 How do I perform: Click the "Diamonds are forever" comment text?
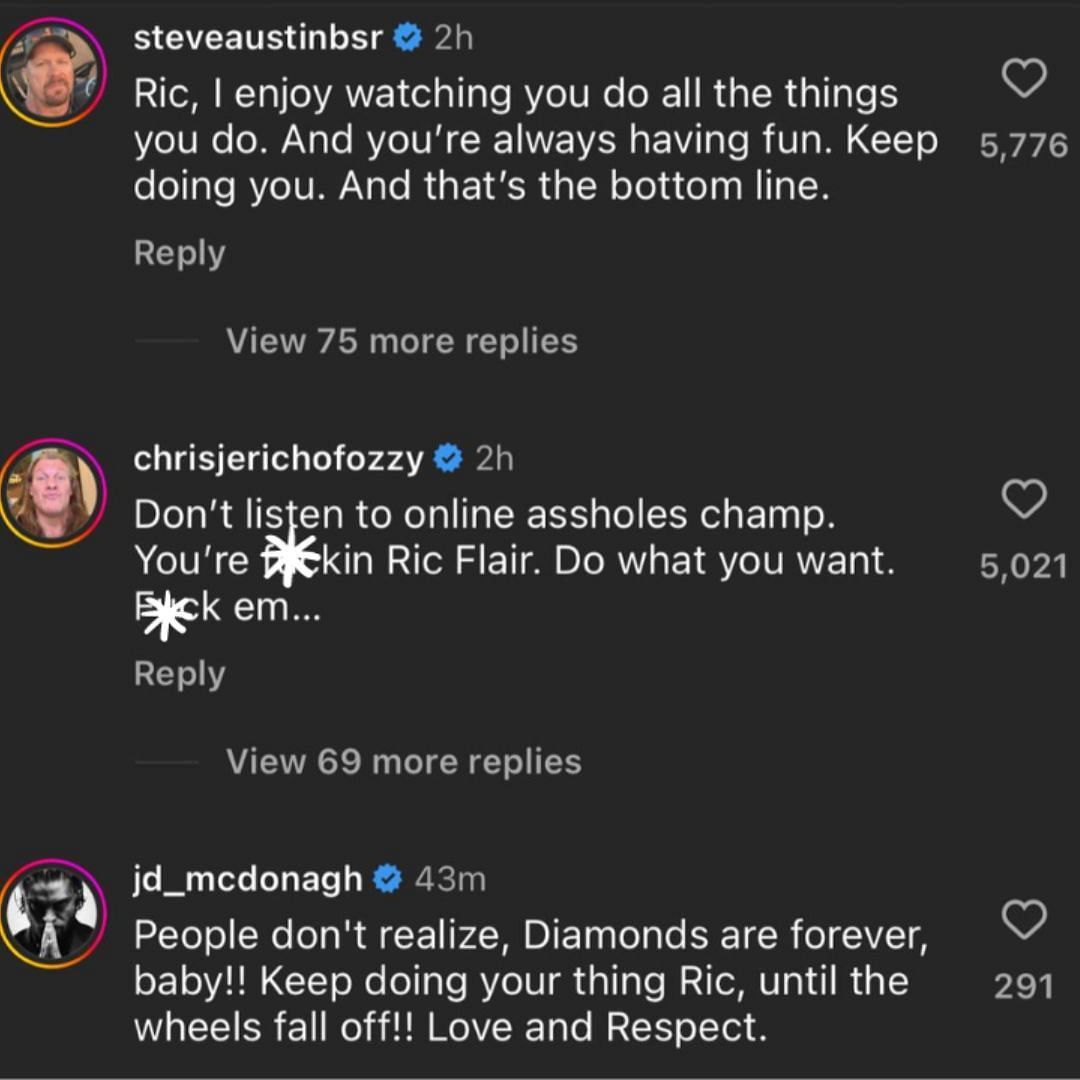(530, 981)
